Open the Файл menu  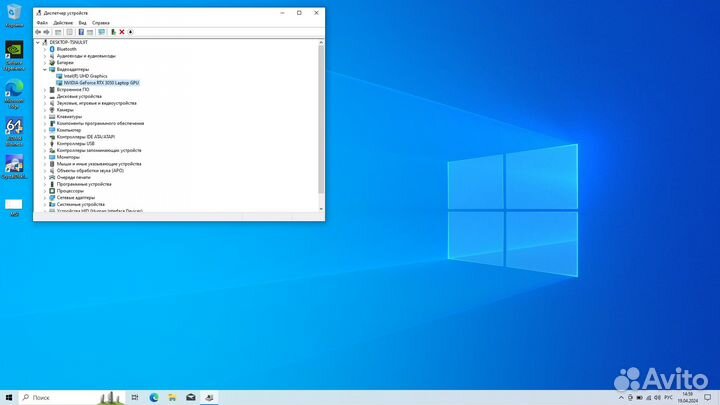[x=41, y=22]
